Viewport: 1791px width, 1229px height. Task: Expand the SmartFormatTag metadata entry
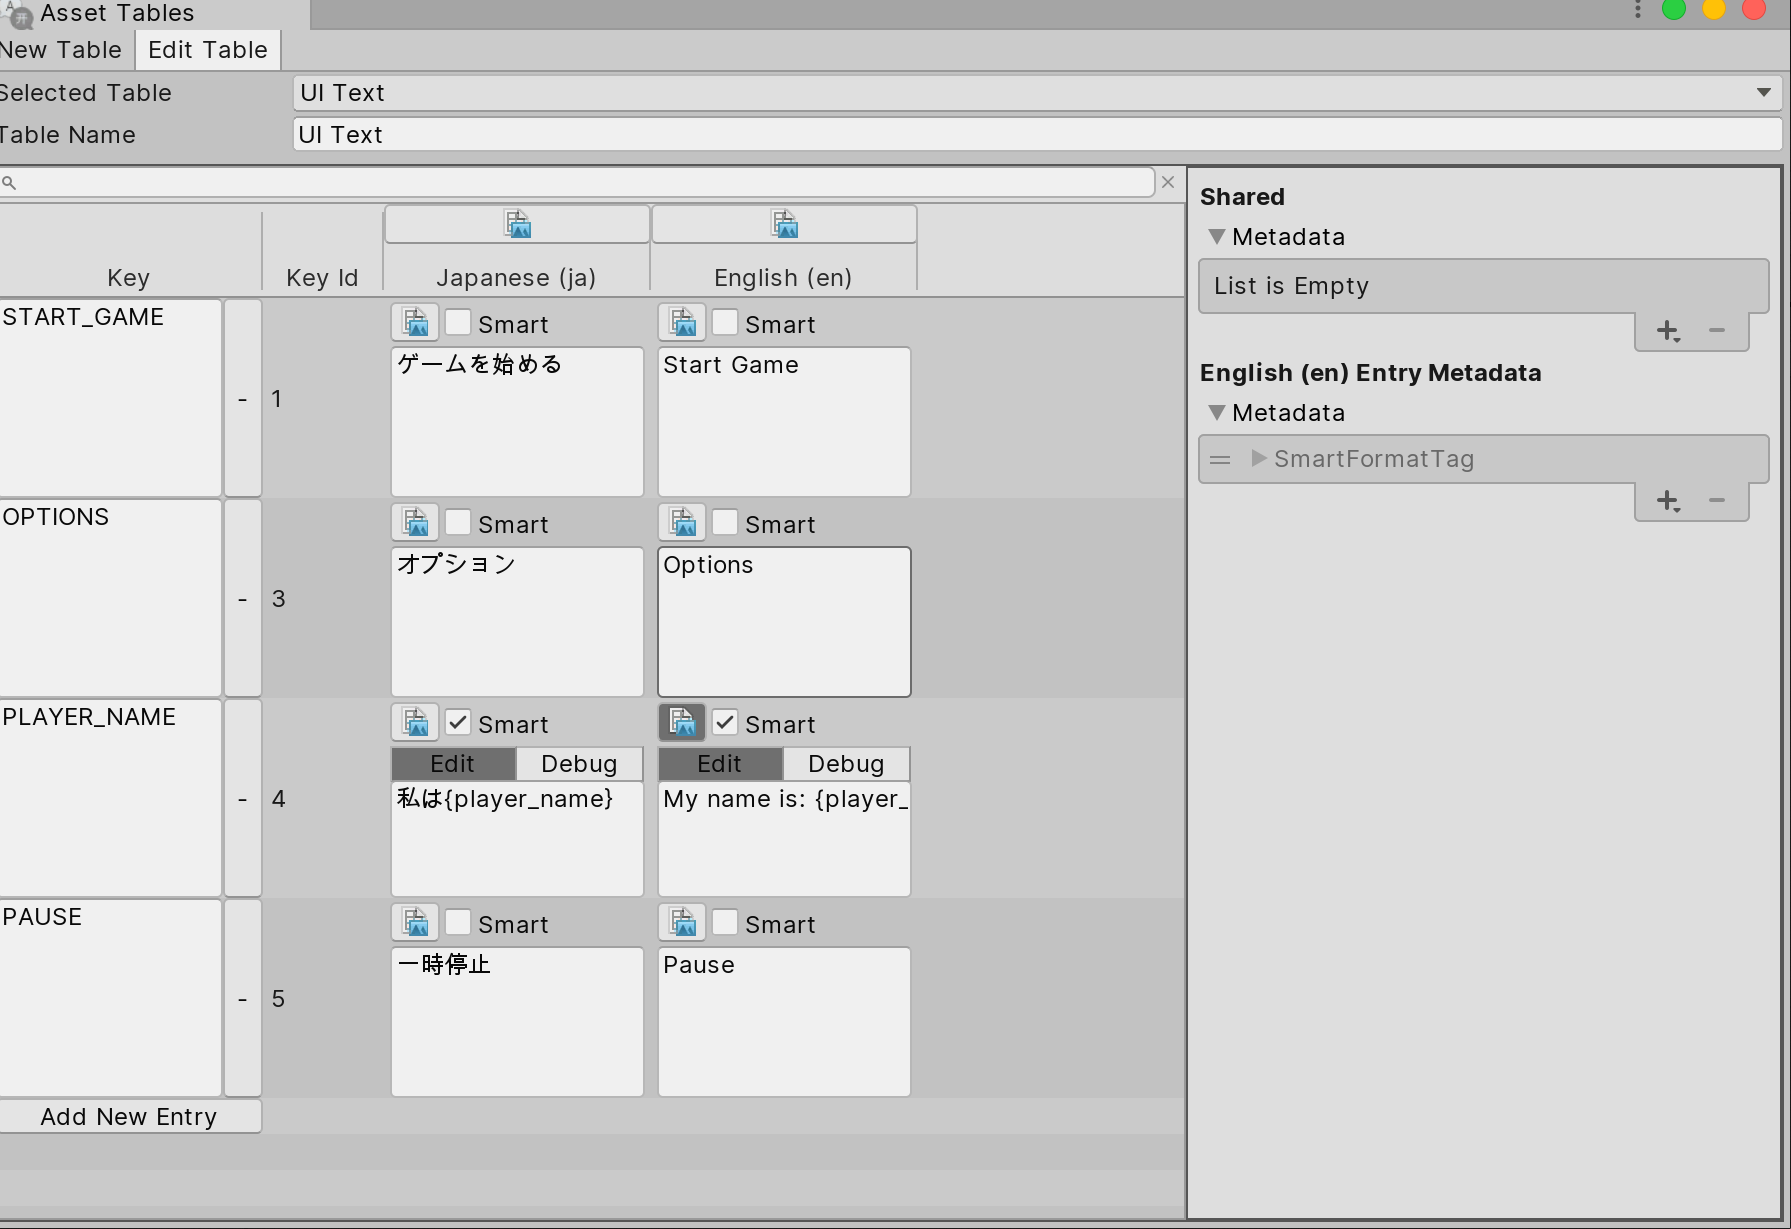[x=1257, y=459]
